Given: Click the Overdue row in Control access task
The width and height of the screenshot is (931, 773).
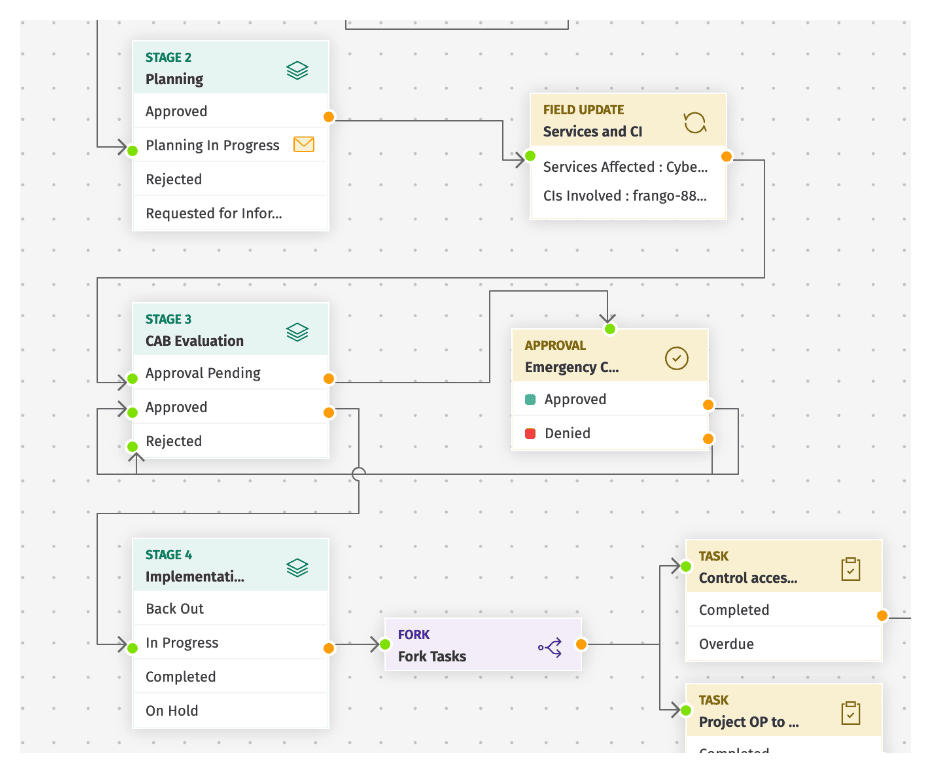Looking at the screenshot, I should (727, 644).
